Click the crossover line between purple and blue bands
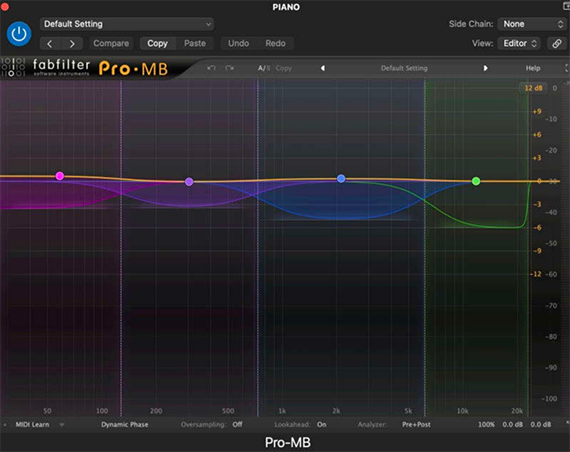 coord(258,247)
